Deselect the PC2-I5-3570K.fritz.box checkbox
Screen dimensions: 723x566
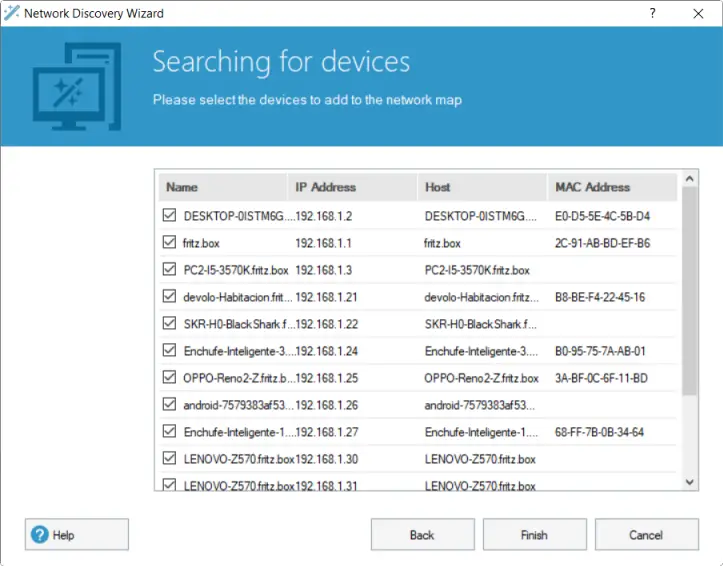(169, 269)
